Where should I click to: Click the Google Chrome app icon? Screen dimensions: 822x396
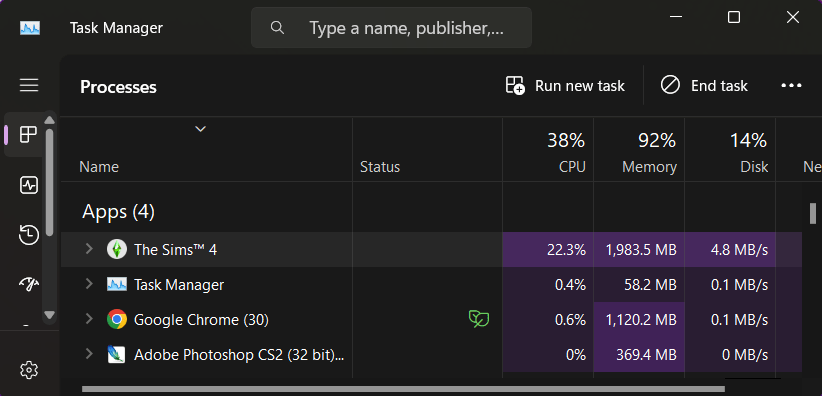(117, 319)
